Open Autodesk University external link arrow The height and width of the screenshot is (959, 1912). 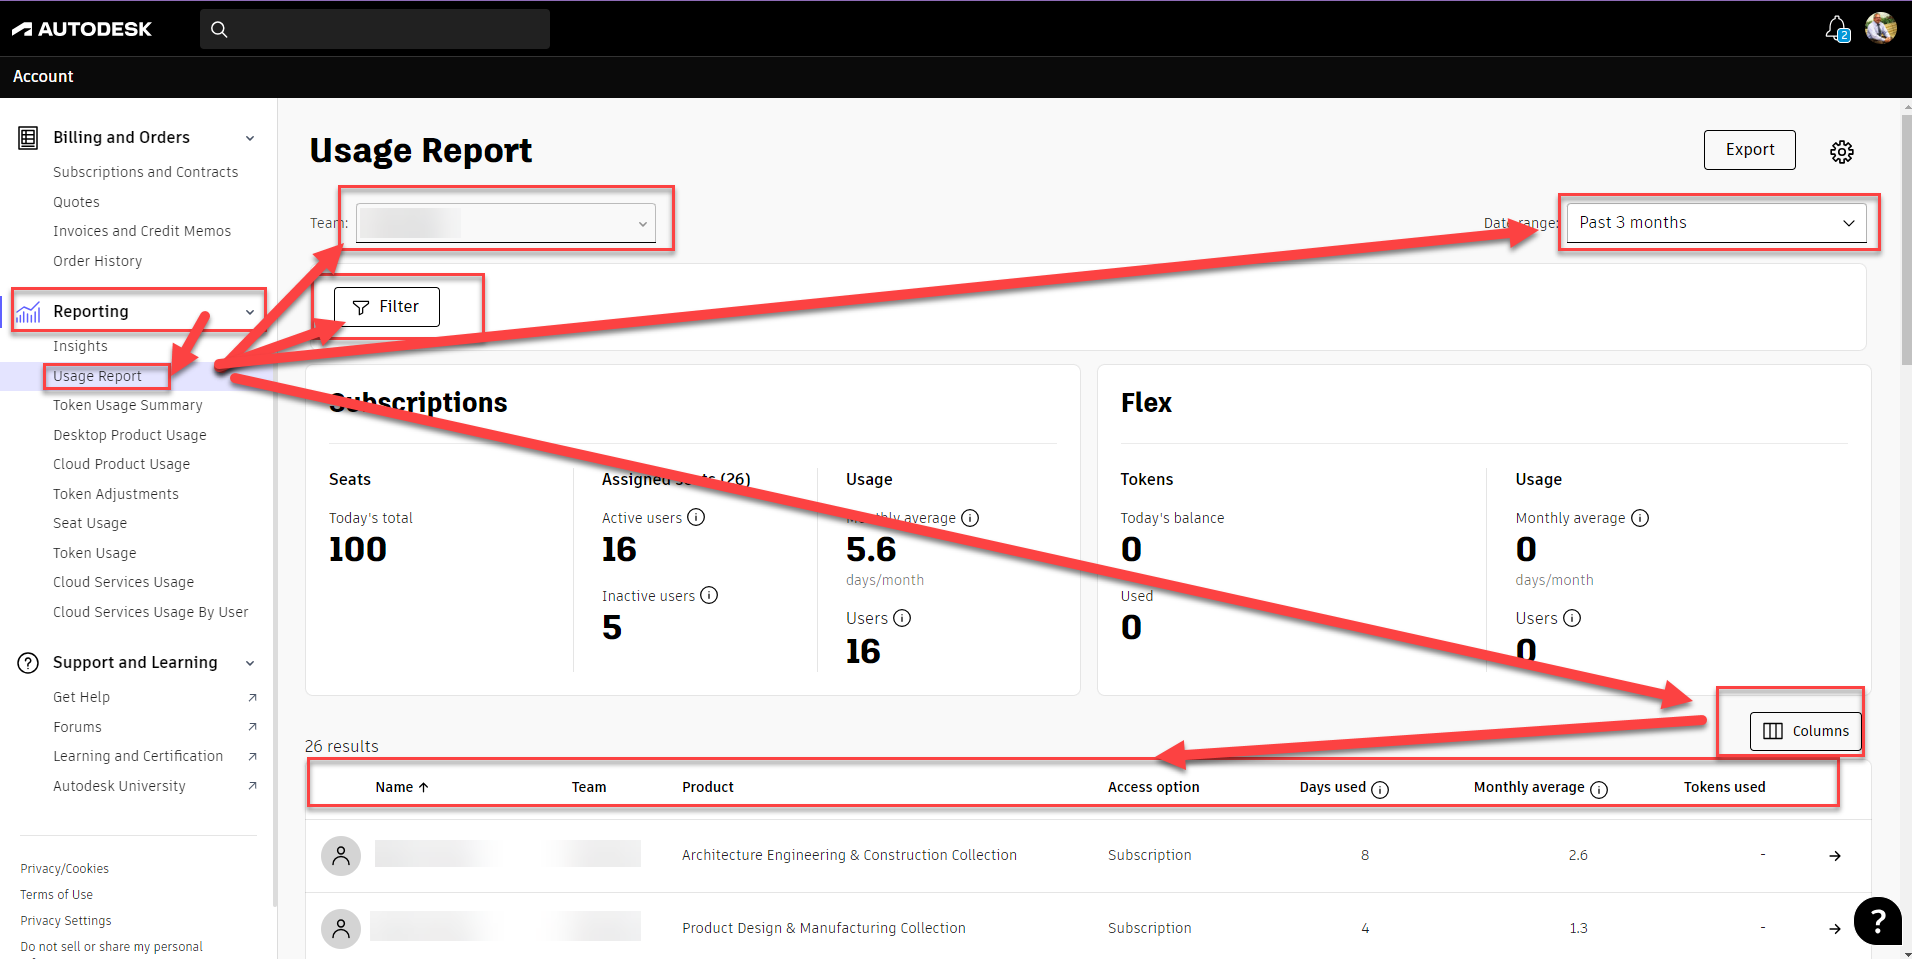252,786
